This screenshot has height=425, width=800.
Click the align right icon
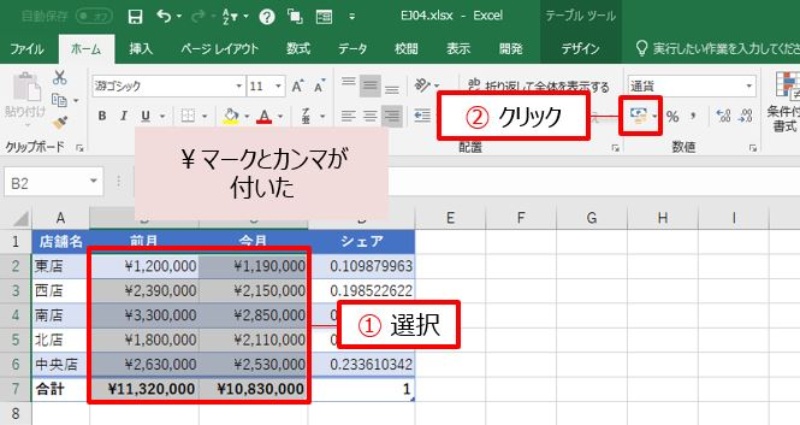point(392,116)
